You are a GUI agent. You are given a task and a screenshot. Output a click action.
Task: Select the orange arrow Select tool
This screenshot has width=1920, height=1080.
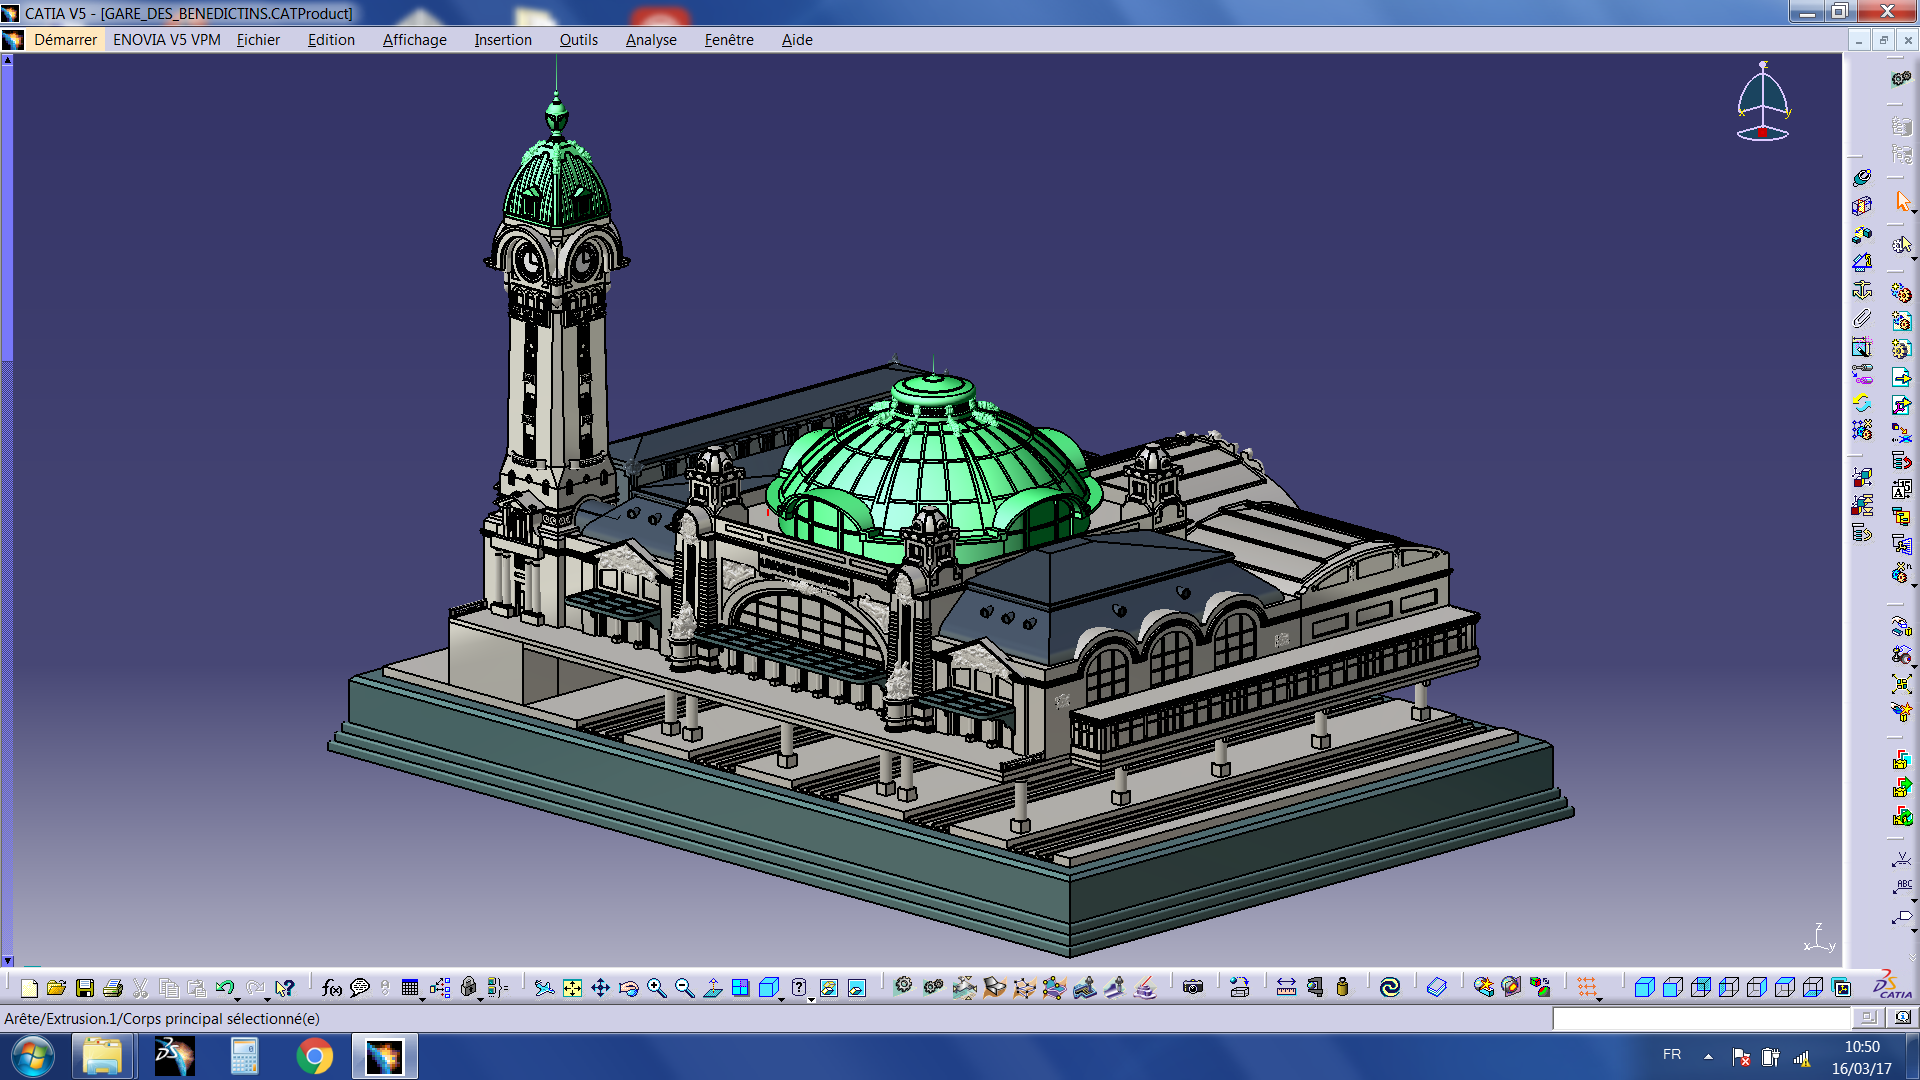pyautogui.click(x=1902, y=202)
